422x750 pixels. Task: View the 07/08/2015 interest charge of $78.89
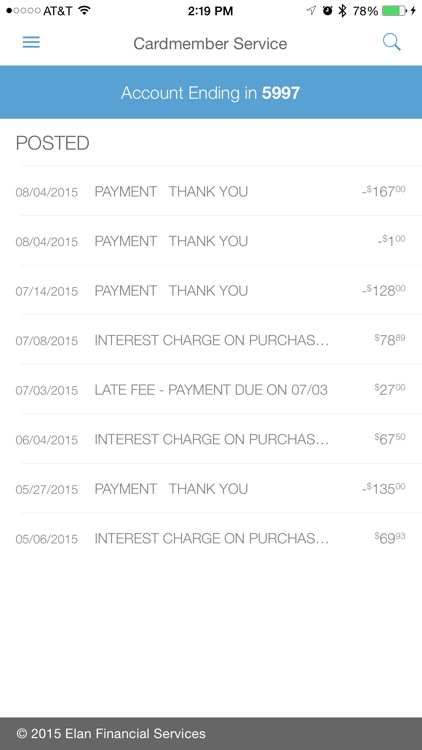click(211, 340)
